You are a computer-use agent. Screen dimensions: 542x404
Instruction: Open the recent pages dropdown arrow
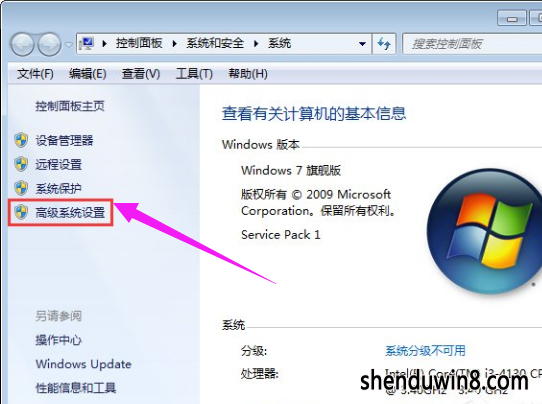69,45
